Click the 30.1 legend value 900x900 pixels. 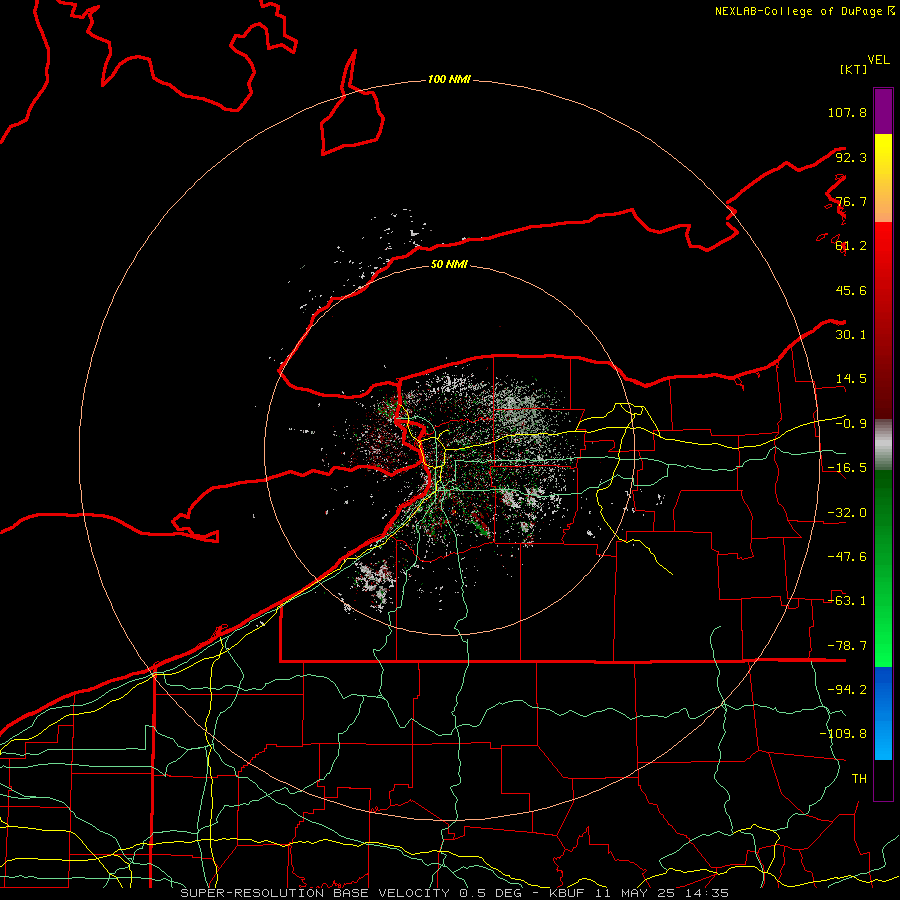pos(851,335)
